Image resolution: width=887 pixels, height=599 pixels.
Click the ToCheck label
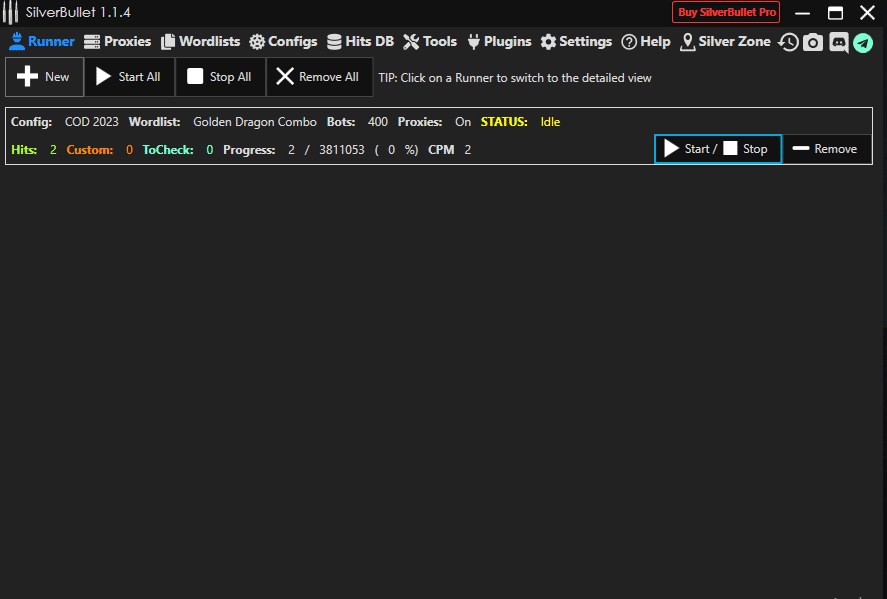[168, 149]
